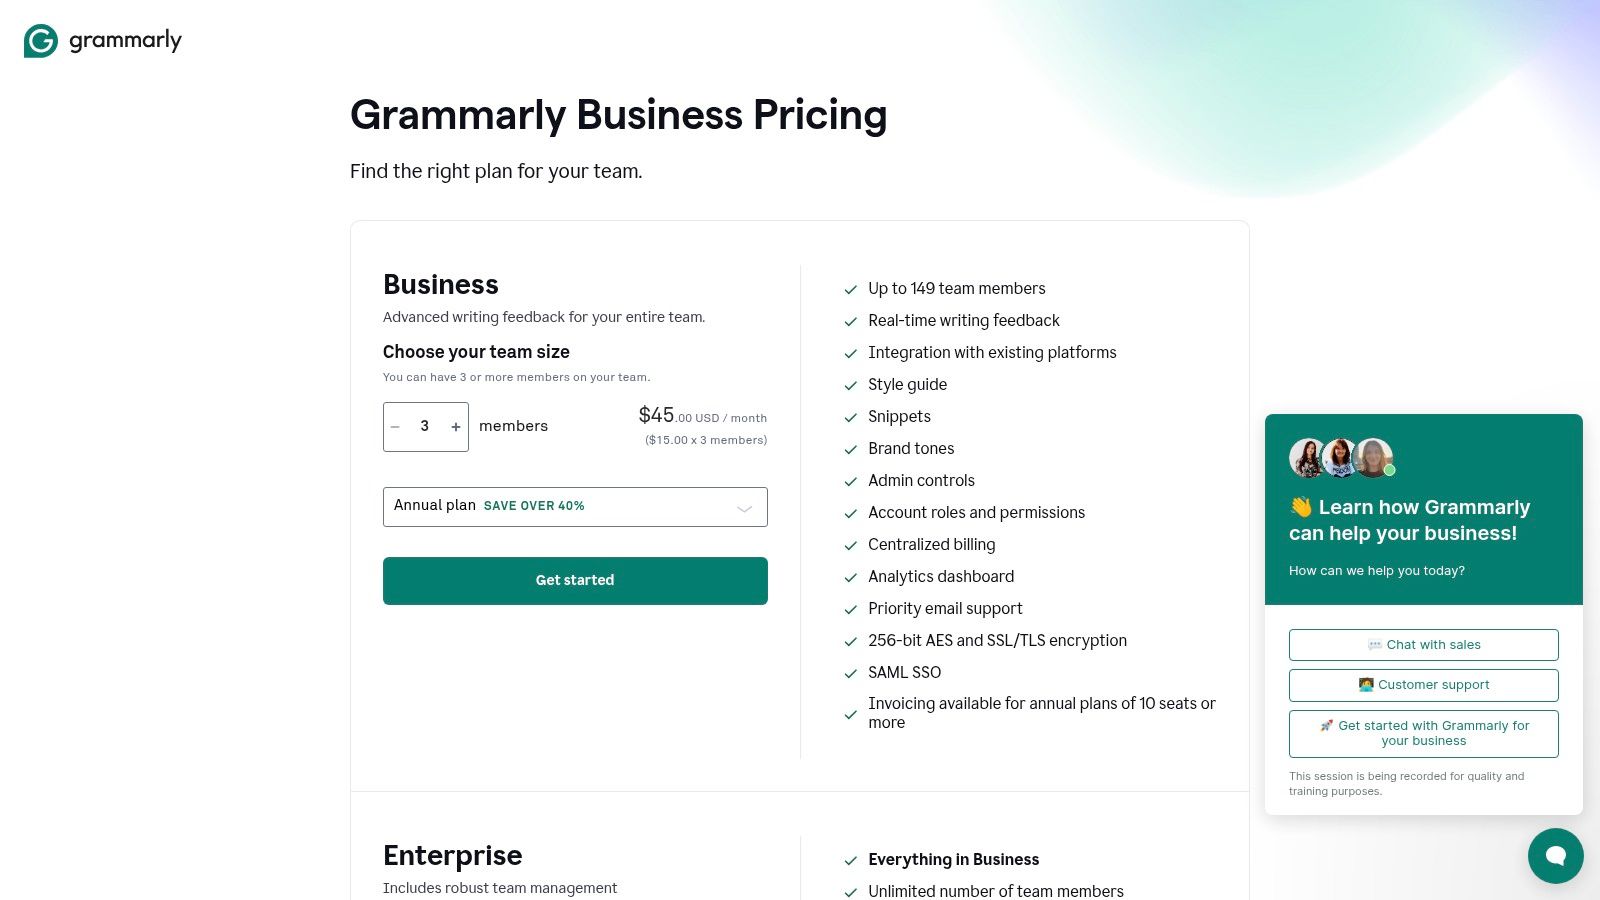Select Chat with sales

pos(1423,645)
